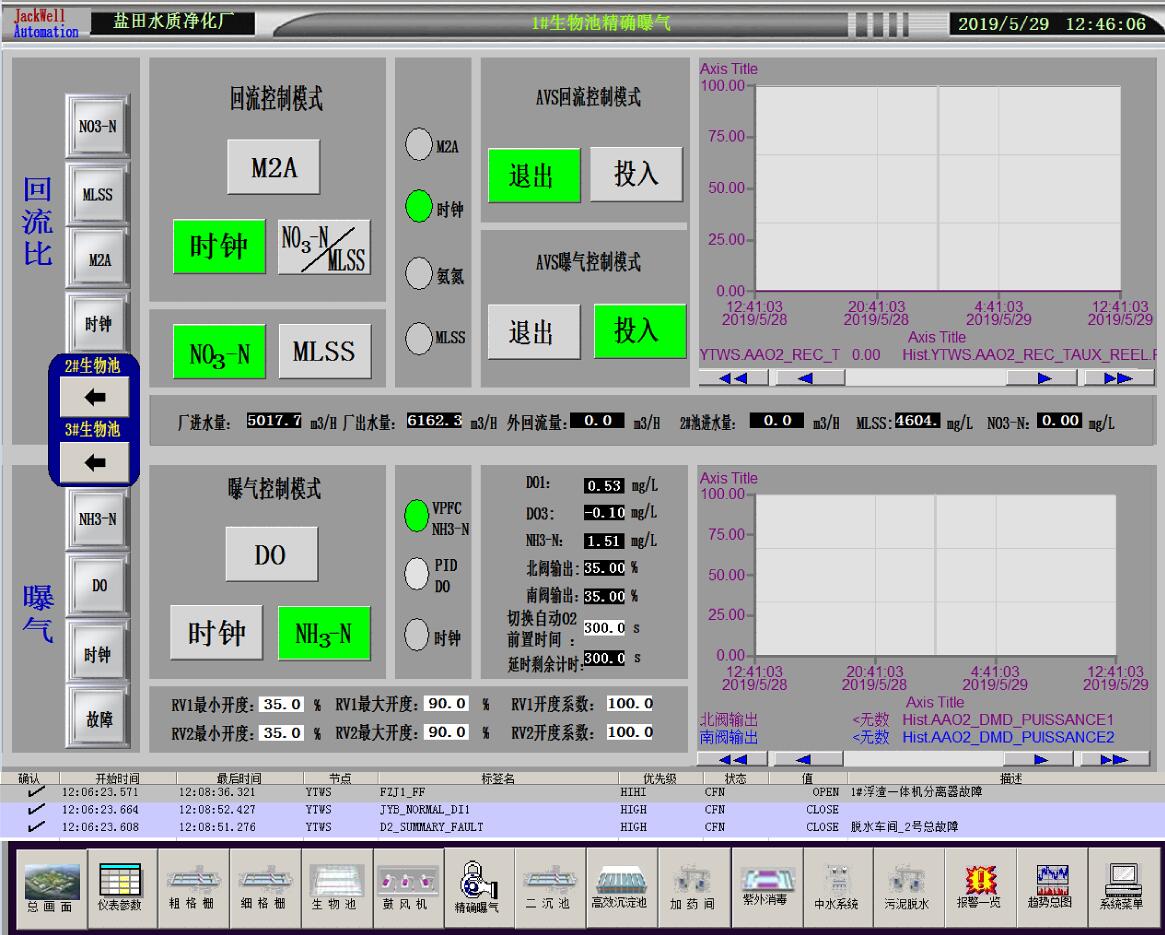Choose the MLSS button beside NO3-N
Viewport: 1165px width, 935px height.
pos(325,351)
